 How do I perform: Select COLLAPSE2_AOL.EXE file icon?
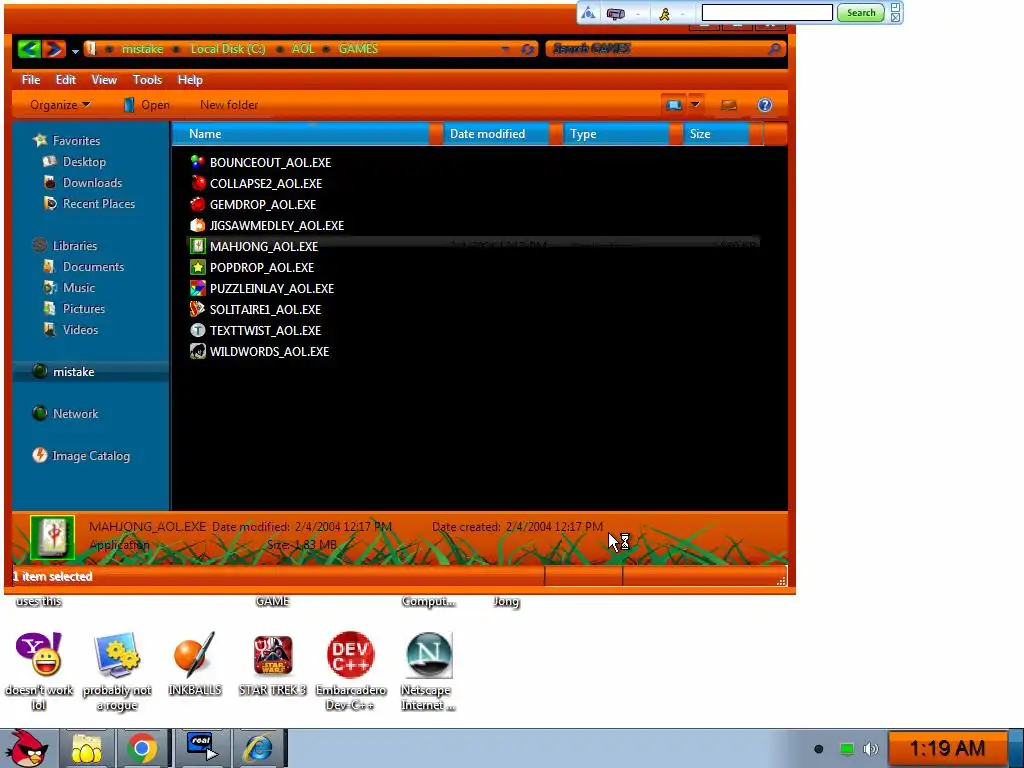(x=197, y=183)
